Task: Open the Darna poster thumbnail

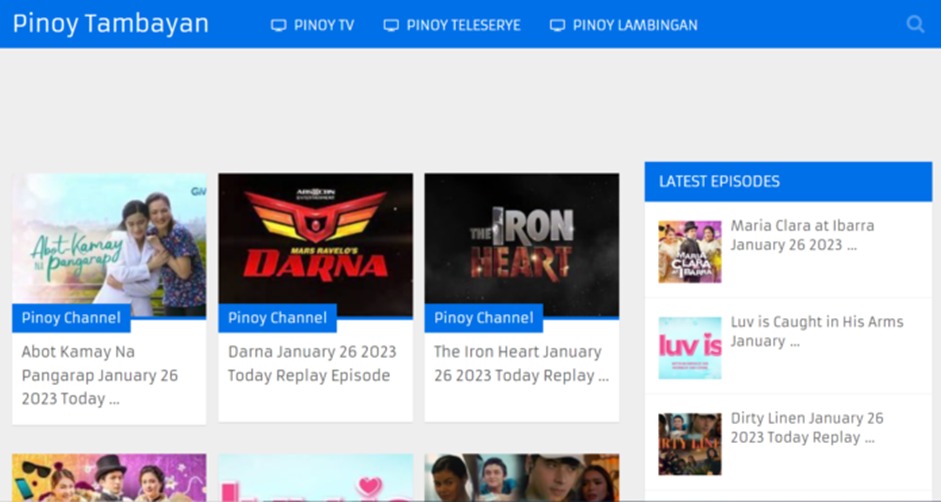Action: pyautogui.click(x=315, y=240)
